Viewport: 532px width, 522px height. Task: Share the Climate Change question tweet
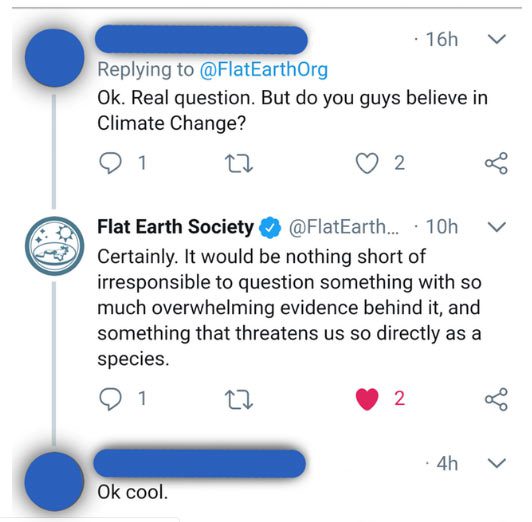click(496, 163)
